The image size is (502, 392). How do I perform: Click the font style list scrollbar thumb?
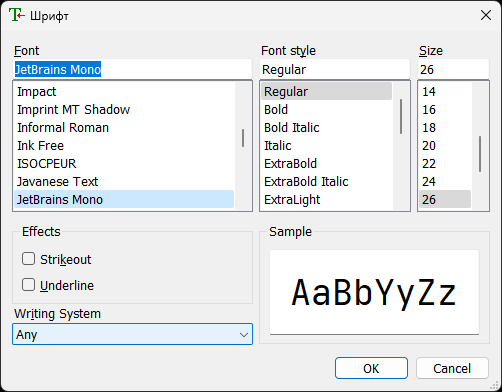pyautogui.click(x=401, y=116)
